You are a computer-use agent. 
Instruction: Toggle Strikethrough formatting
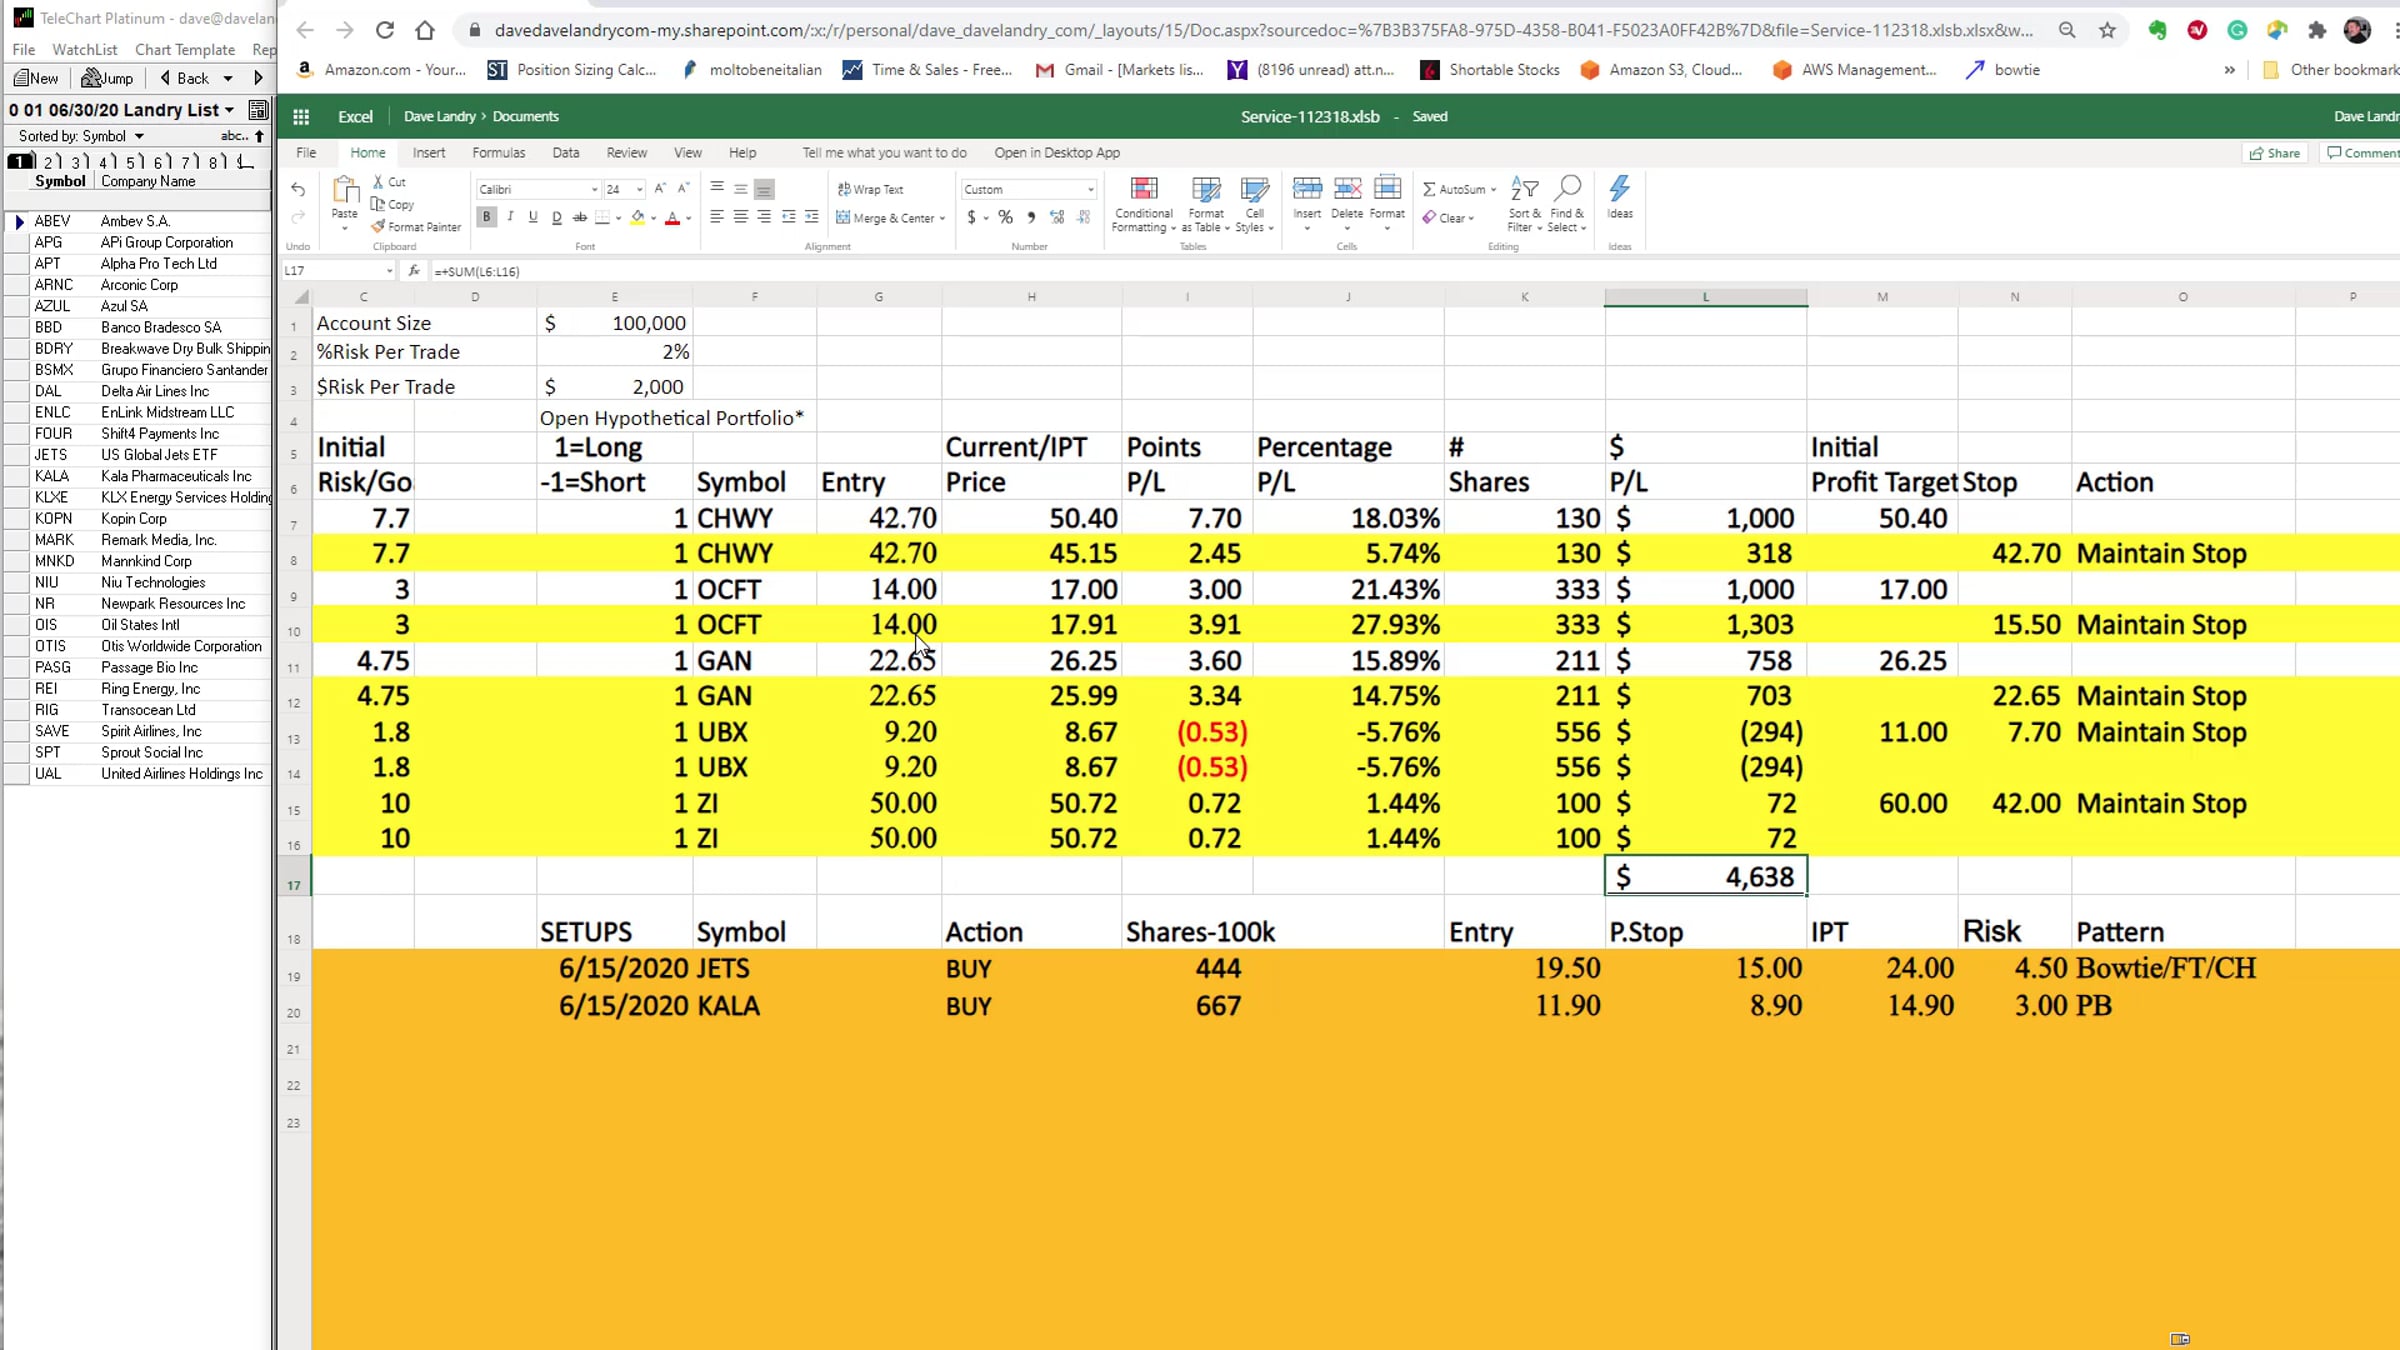(580, 217)
